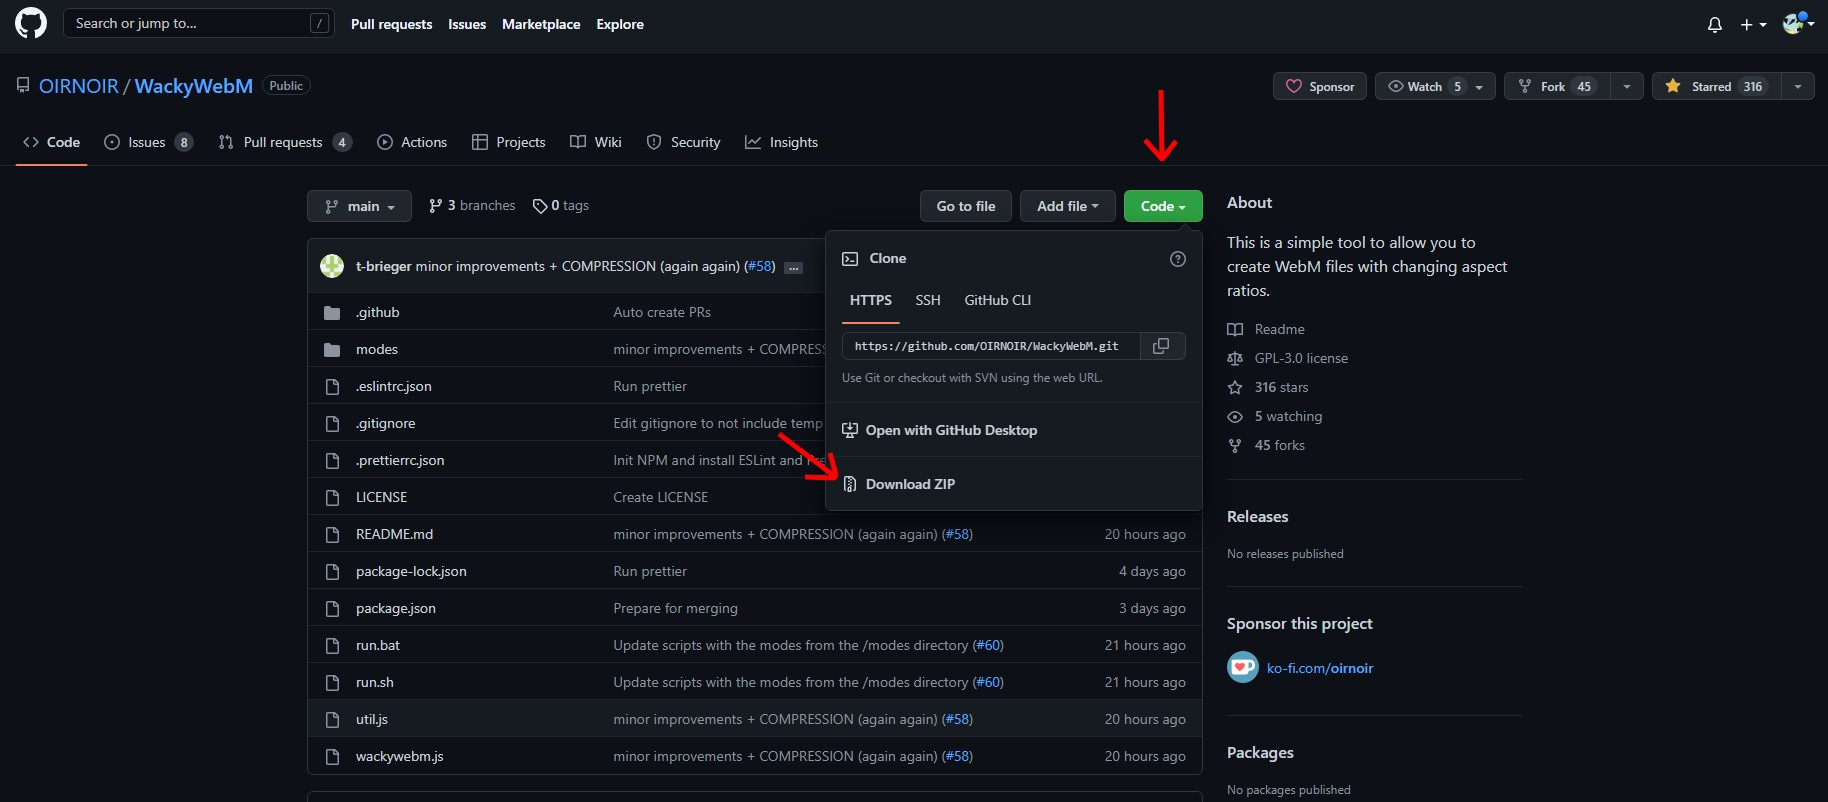
Task: Open Issues in top navigation
Action: (x=467, y=24)
